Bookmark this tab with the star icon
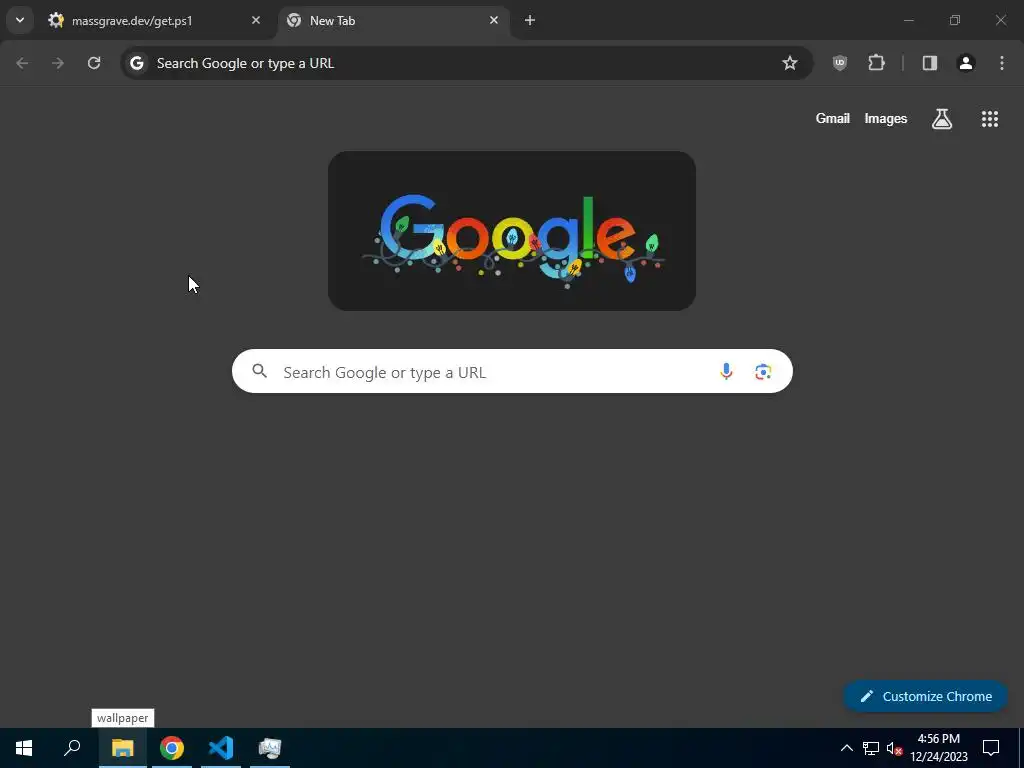 (790, 63)
